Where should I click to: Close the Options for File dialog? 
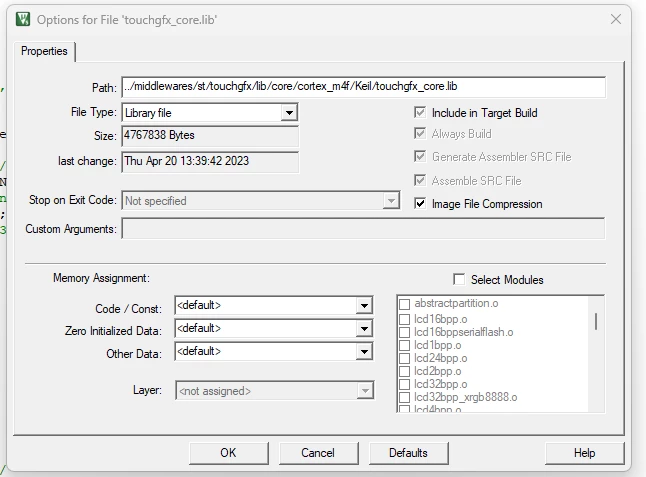(x=616, y=19)
